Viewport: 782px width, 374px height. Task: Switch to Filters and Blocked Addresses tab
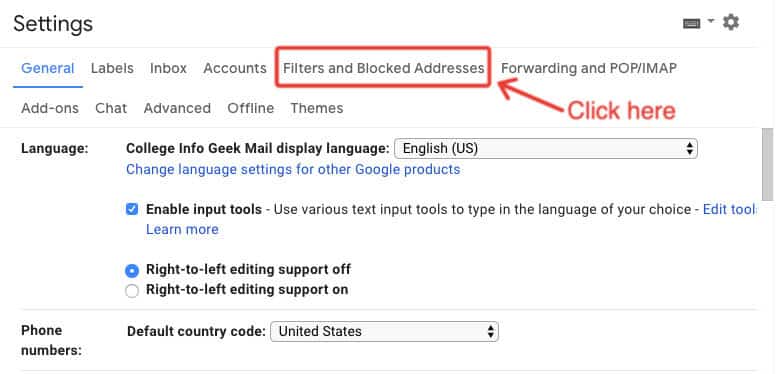pos(384,68)
